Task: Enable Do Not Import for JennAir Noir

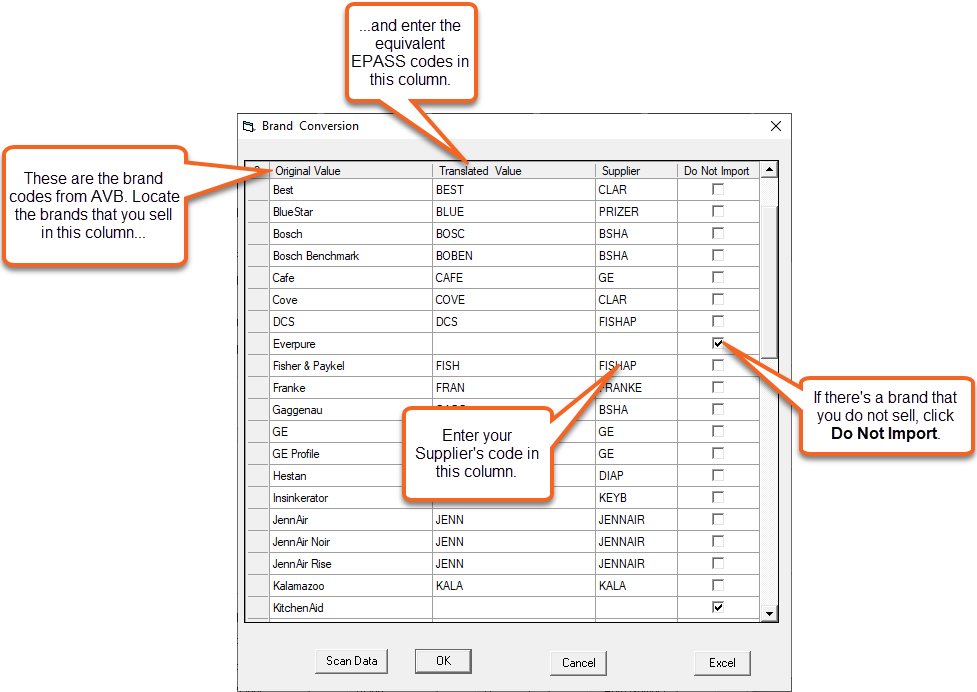Action: [x=718, y=541]
